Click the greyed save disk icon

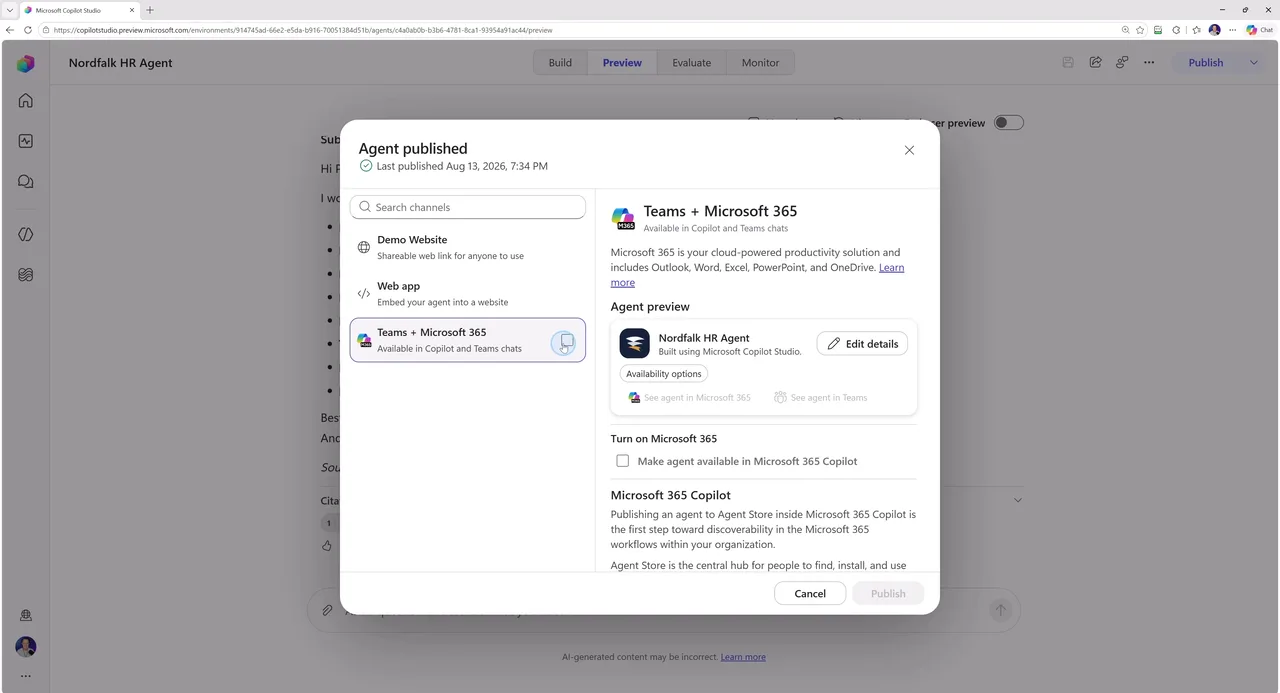[1068, 62]
